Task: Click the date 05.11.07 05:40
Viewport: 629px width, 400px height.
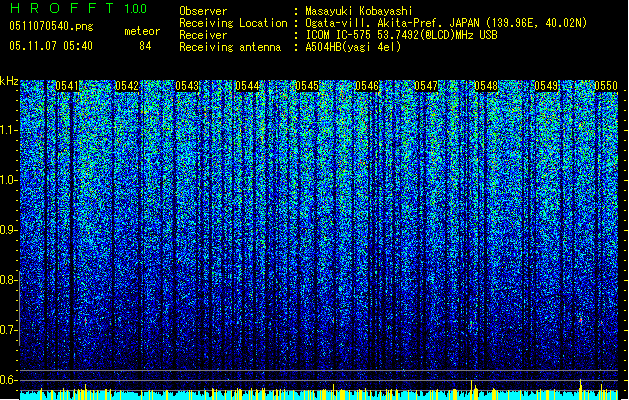Action: [x=51, y=46]
